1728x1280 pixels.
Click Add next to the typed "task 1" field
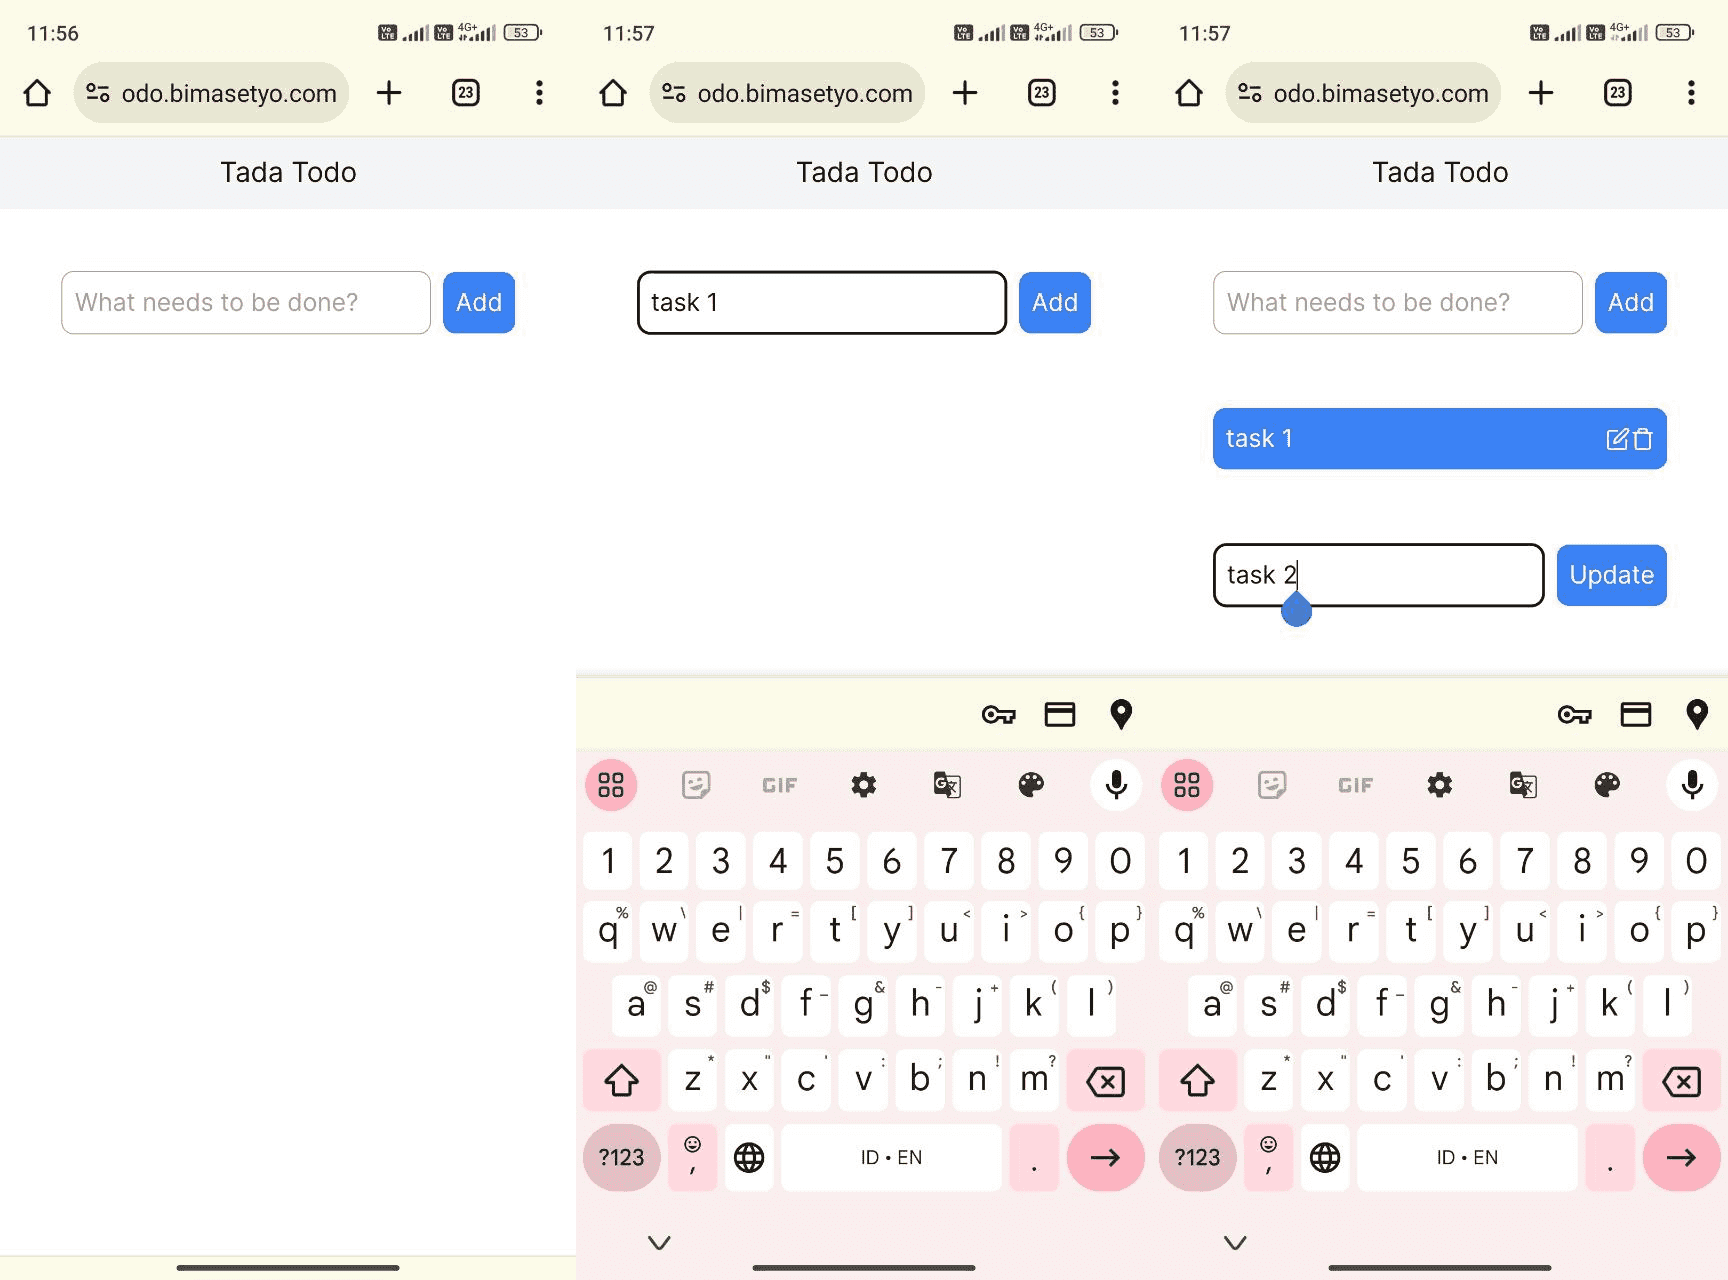point(1054,302)
